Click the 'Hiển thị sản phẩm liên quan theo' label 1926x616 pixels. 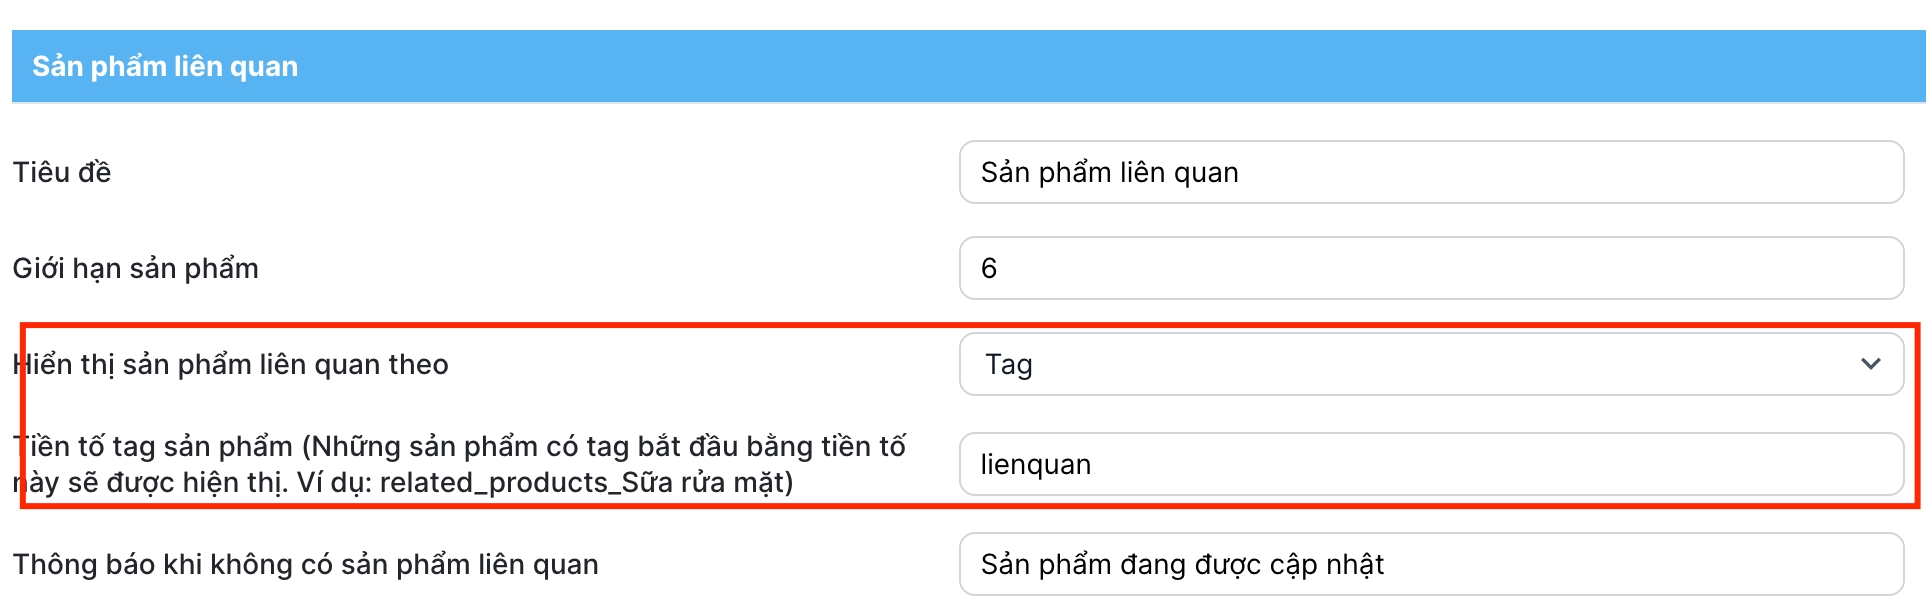click(x=232, y=364)
